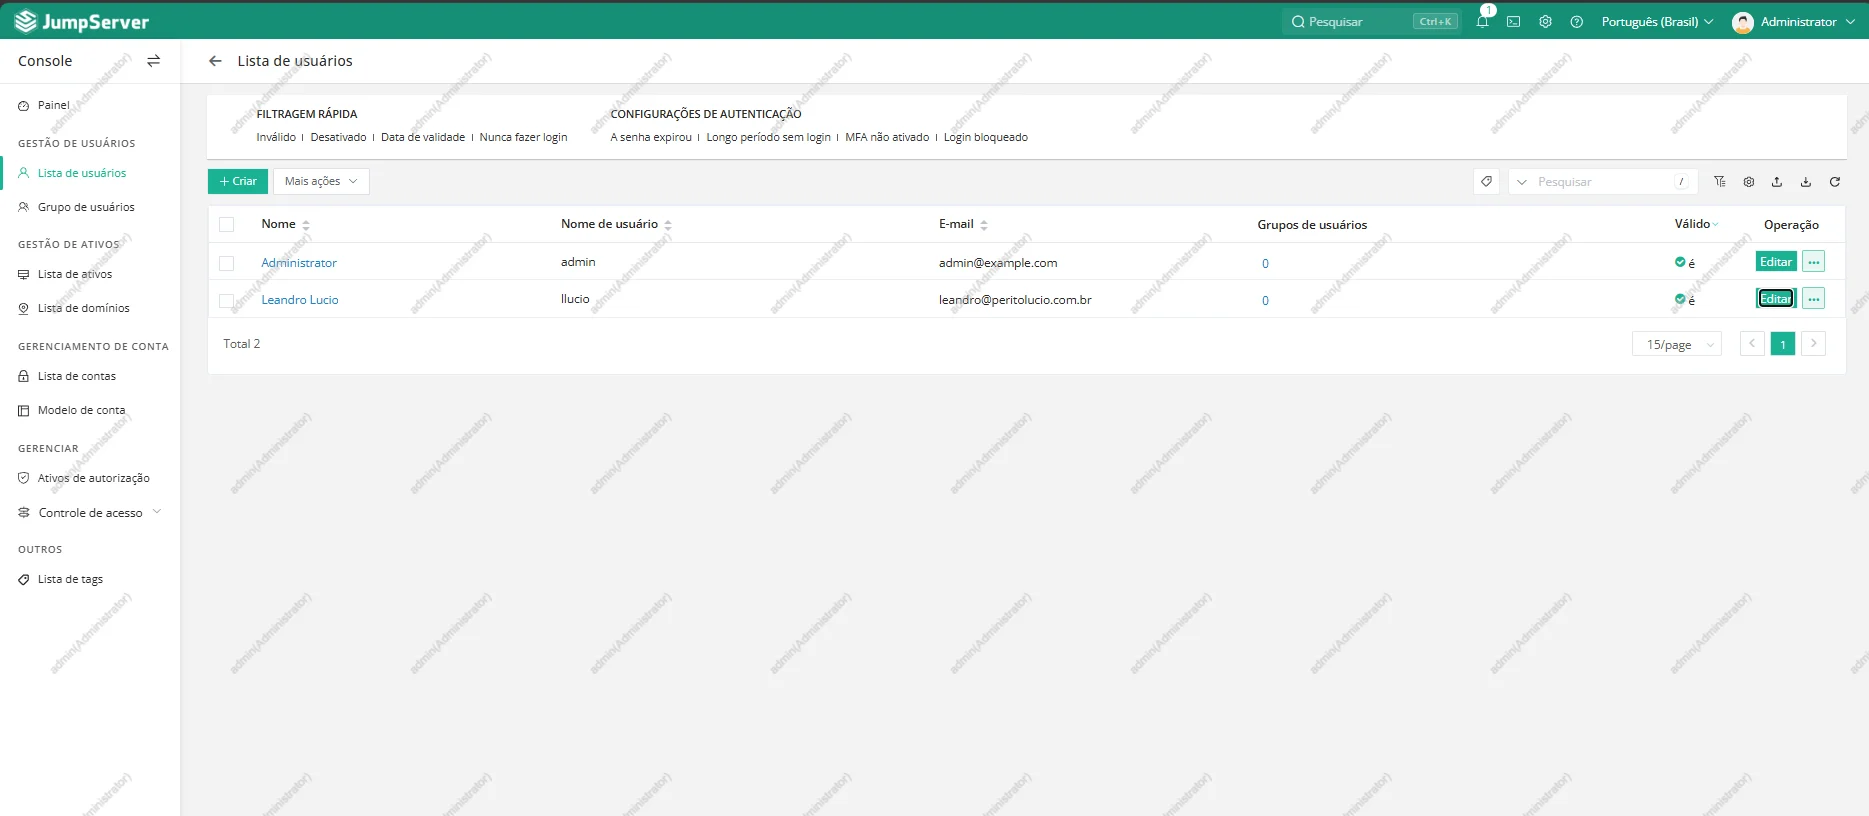This screenshot has height=816, width=1869.
Task: Apply the Nunca fazer login quick filter
Action: click(523, 137)
